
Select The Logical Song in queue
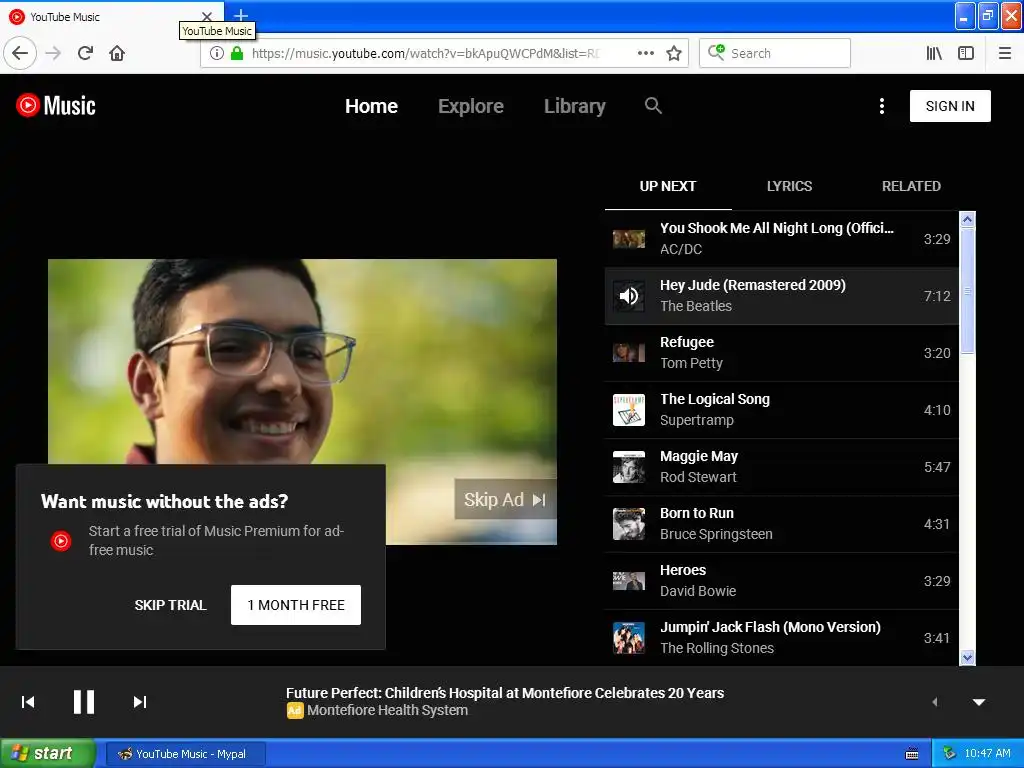tap(781, 410)
